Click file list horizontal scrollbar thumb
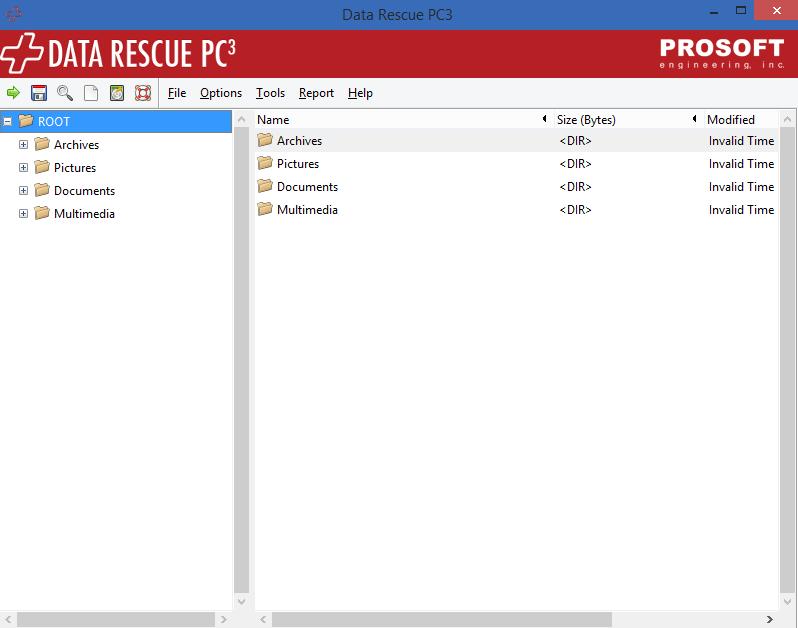The width and height of the screenshot is (798, 628). tap(442, 619)
